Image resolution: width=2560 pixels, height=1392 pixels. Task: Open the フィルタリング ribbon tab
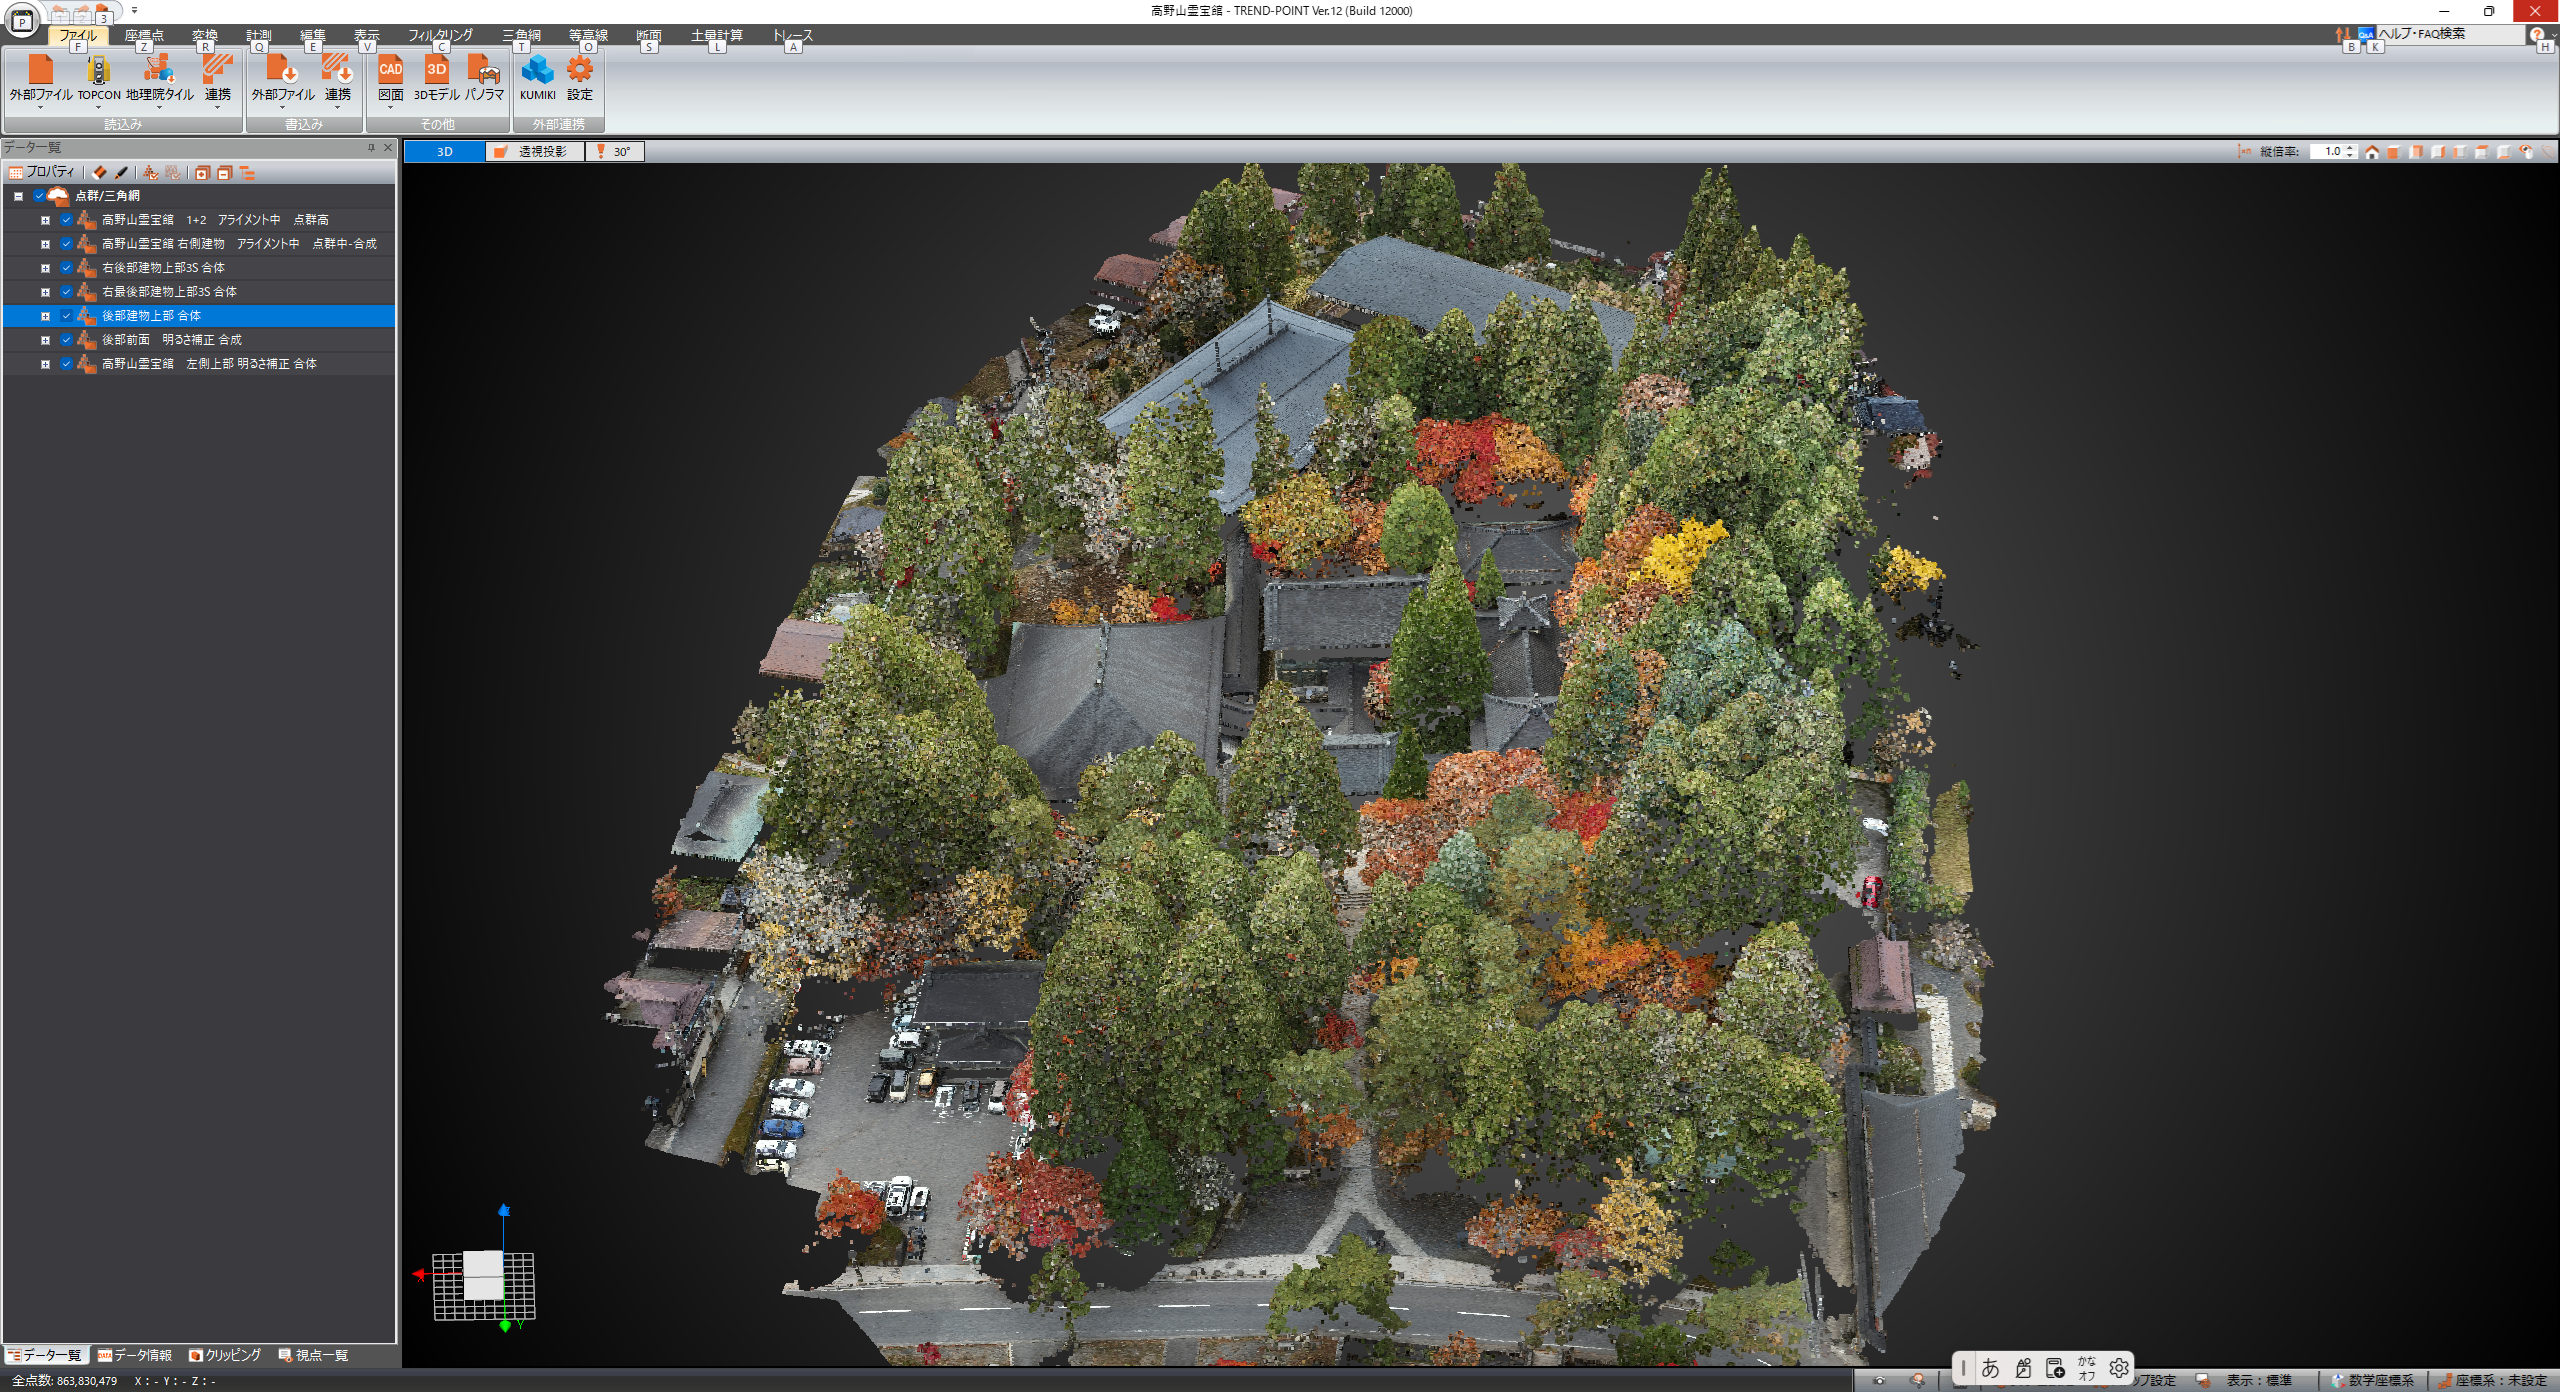tap(440, 35)
